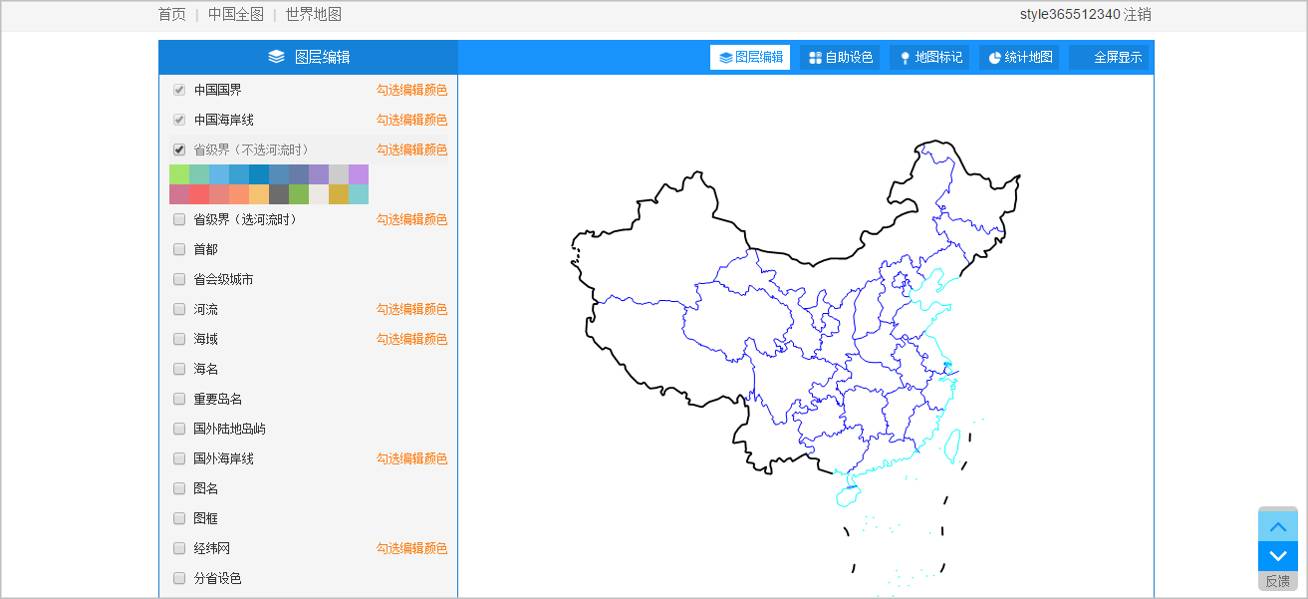Switch to the 图层编辑 toolbar tab

(750, 57)
